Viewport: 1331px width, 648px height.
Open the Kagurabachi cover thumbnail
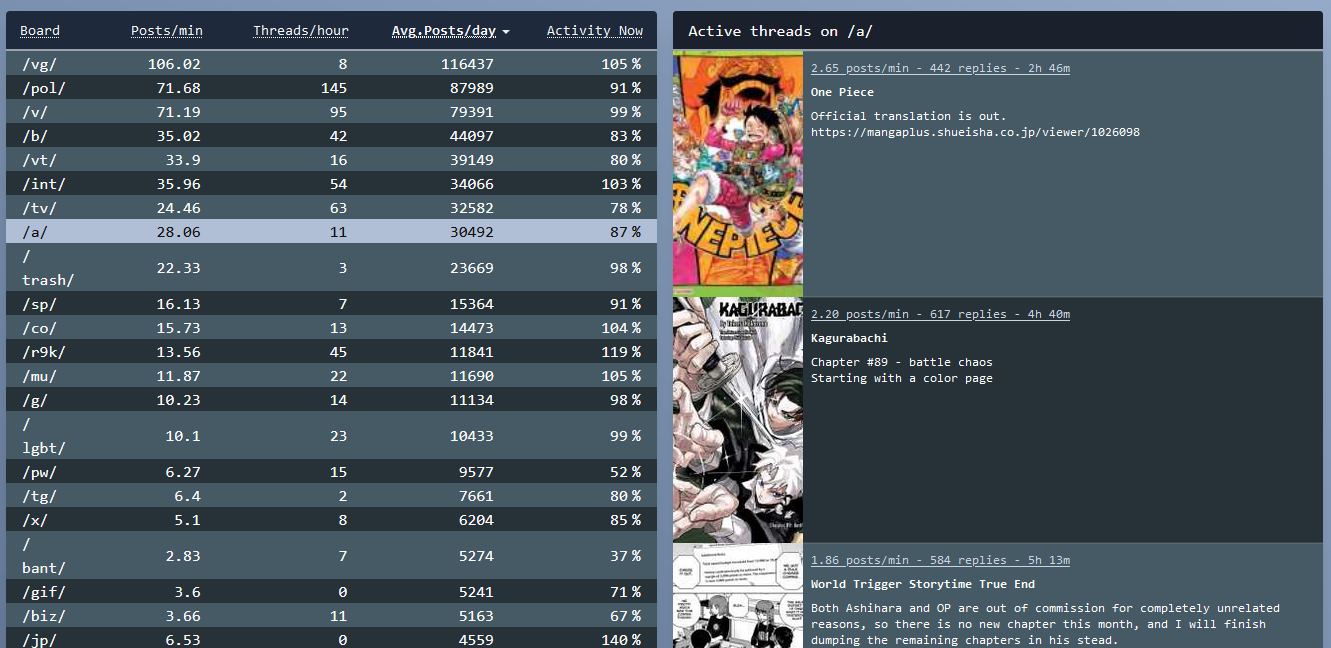coord(738,420)
